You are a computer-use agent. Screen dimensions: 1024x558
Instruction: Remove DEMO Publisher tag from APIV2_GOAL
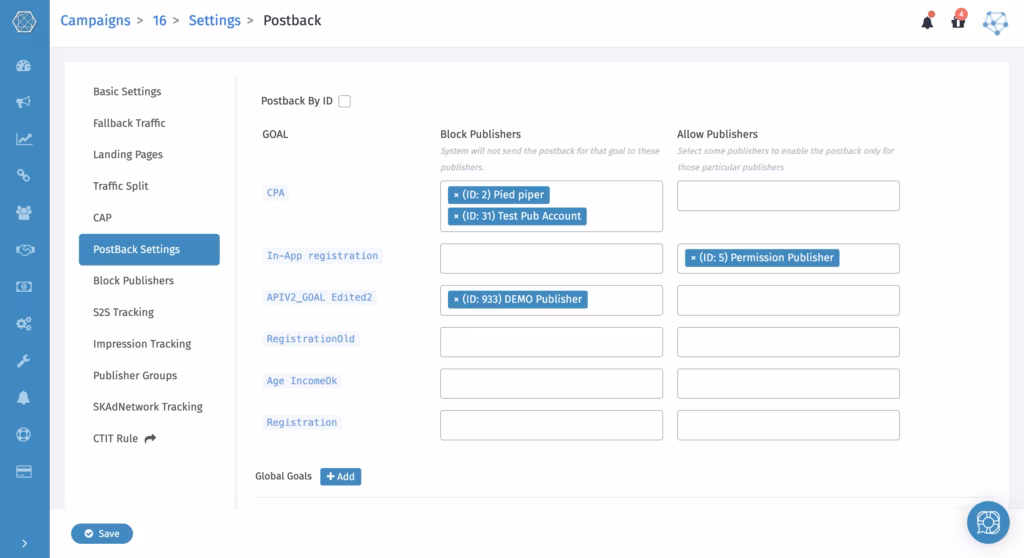pyautogui.click(x=456, y=299)
